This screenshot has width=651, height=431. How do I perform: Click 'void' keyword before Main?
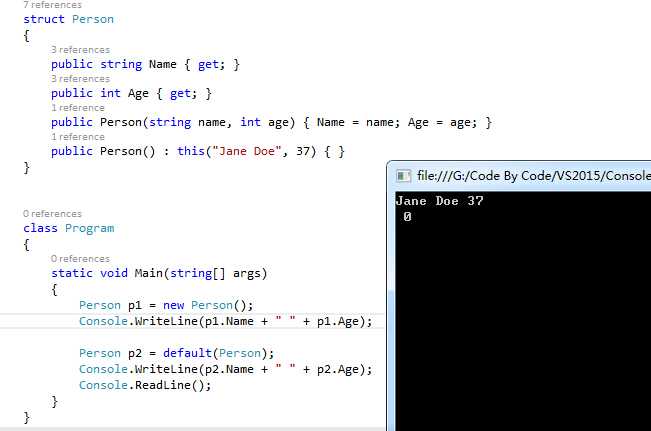click(114, 273)
